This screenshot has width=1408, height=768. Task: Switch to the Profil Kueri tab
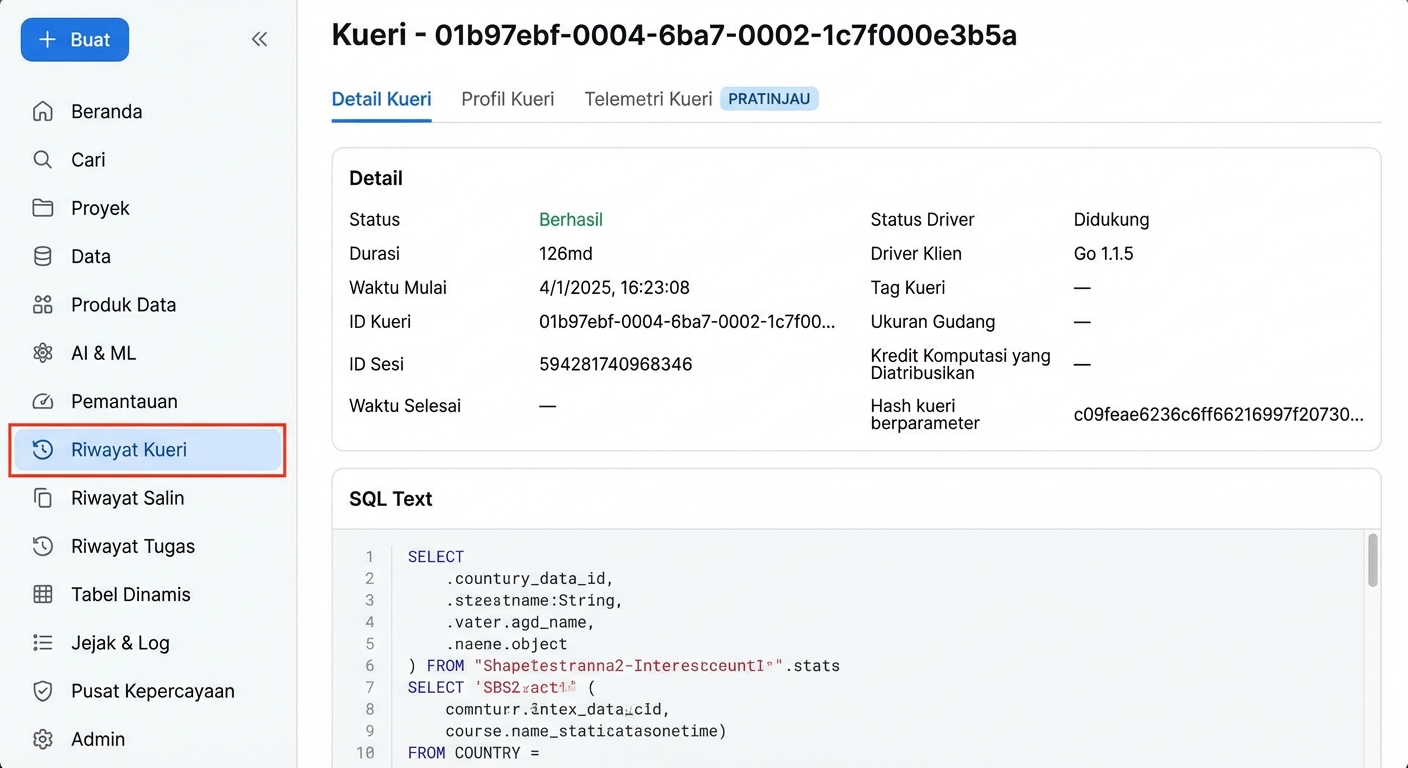point(507,98)
